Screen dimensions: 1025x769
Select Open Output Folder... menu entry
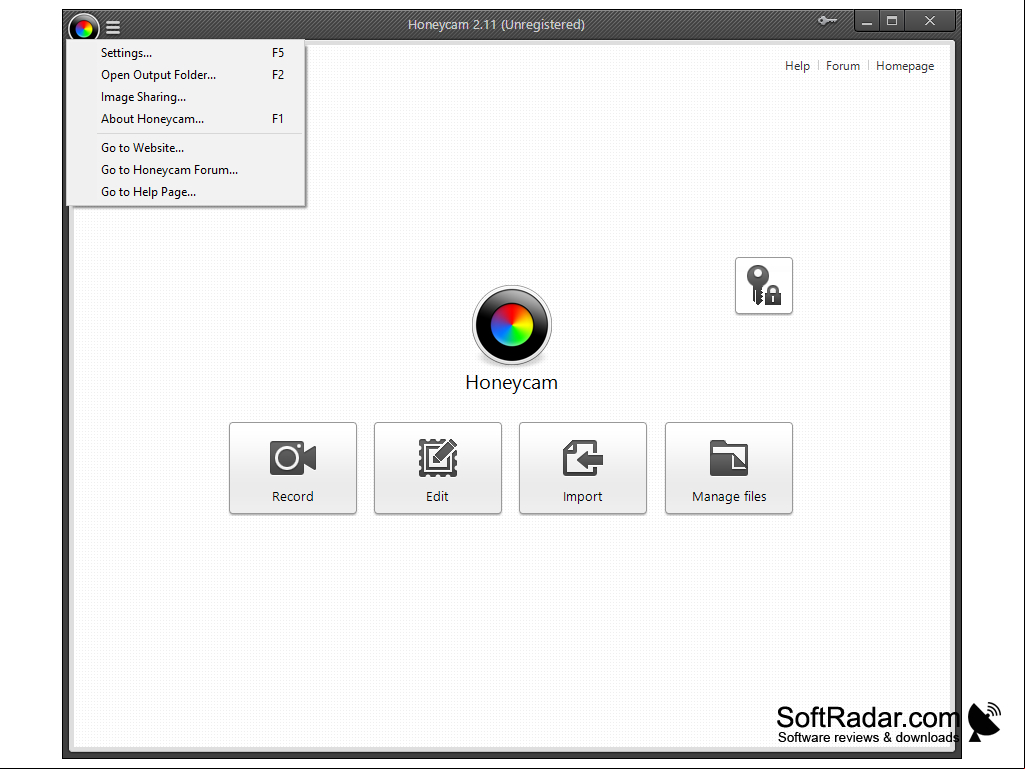tap(186, 75)
